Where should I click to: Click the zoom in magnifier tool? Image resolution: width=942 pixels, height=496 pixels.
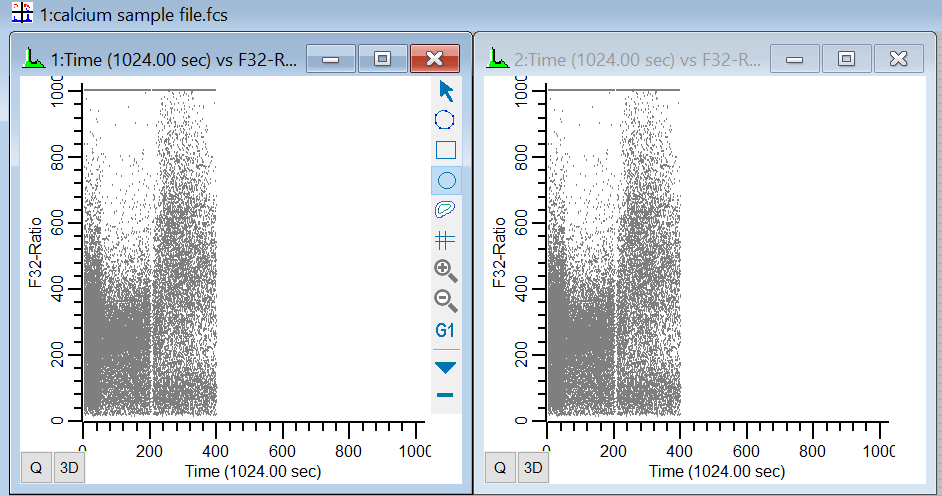click(446, 270)
